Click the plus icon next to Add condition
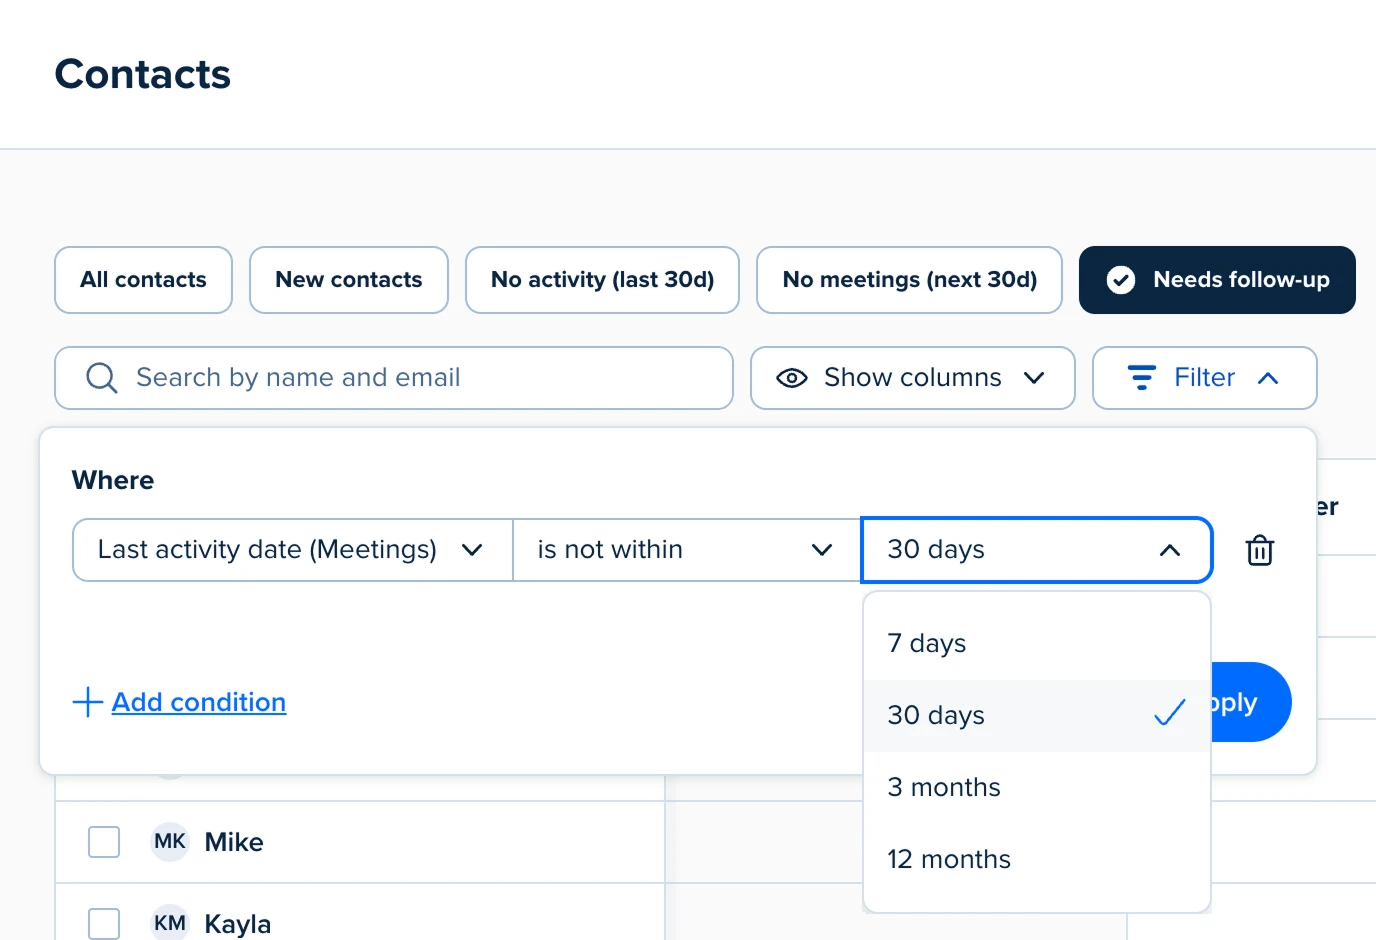Screen dimensions: 1376x940 87,702
